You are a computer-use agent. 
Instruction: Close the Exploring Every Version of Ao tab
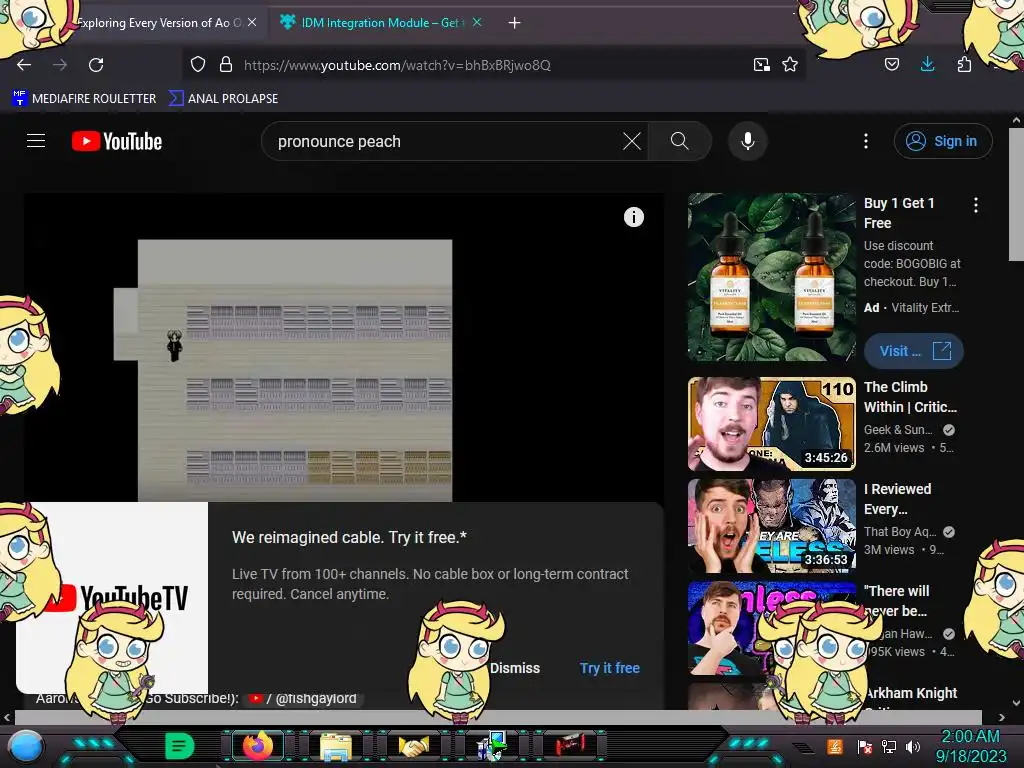click(x=252, y=22)
